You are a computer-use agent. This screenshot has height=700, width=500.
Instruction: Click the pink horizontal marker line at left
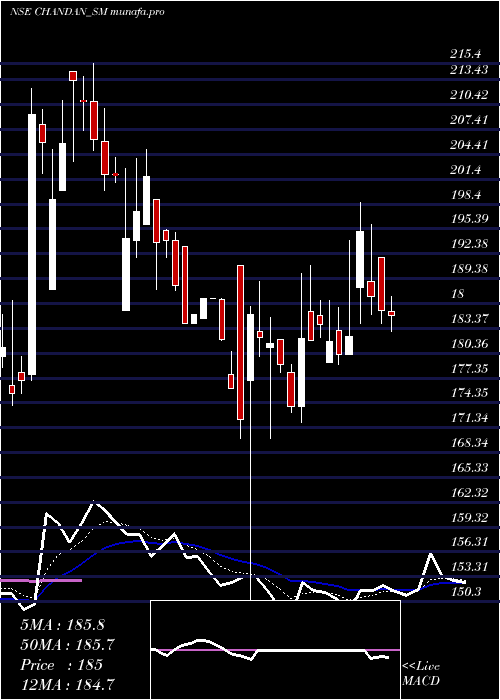pyautogui.click(x=41, y=580)
